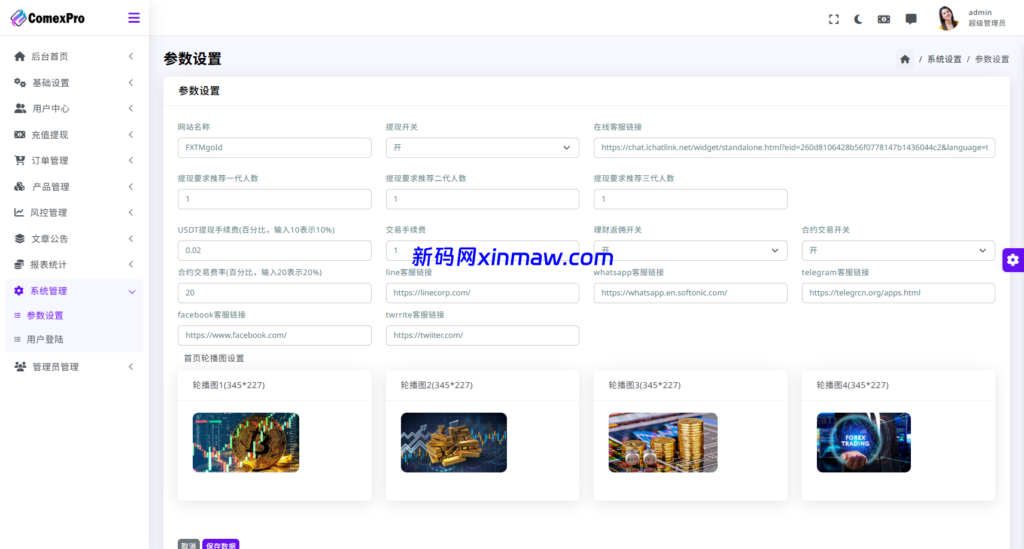Click the whatsapp客服链接 input field
This screenshot has height=549, width=1024.
(x=690, y=292)
